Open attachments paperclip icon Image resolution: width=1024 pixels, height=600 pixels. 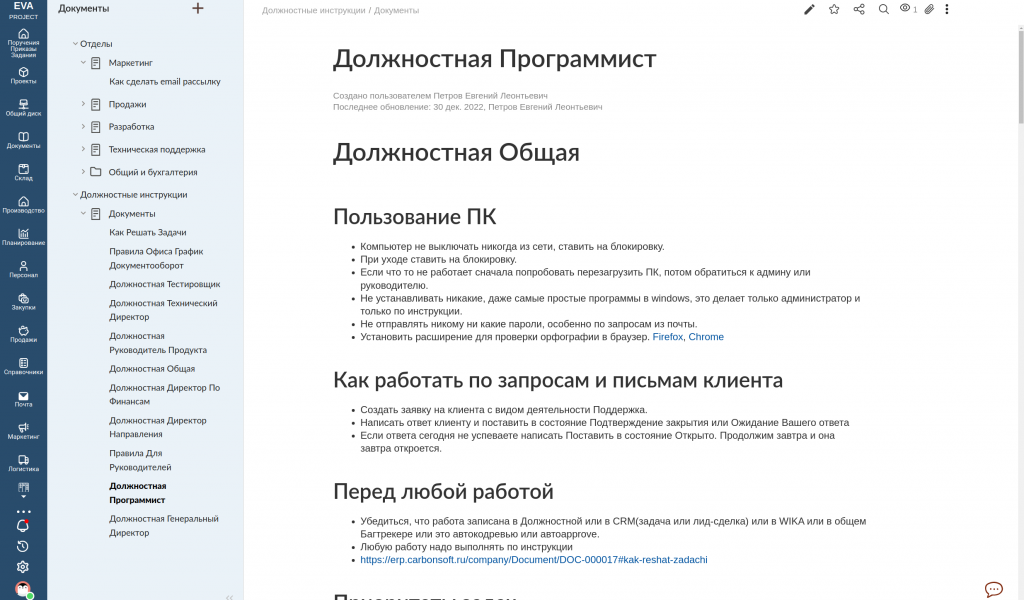pos(929,9)
